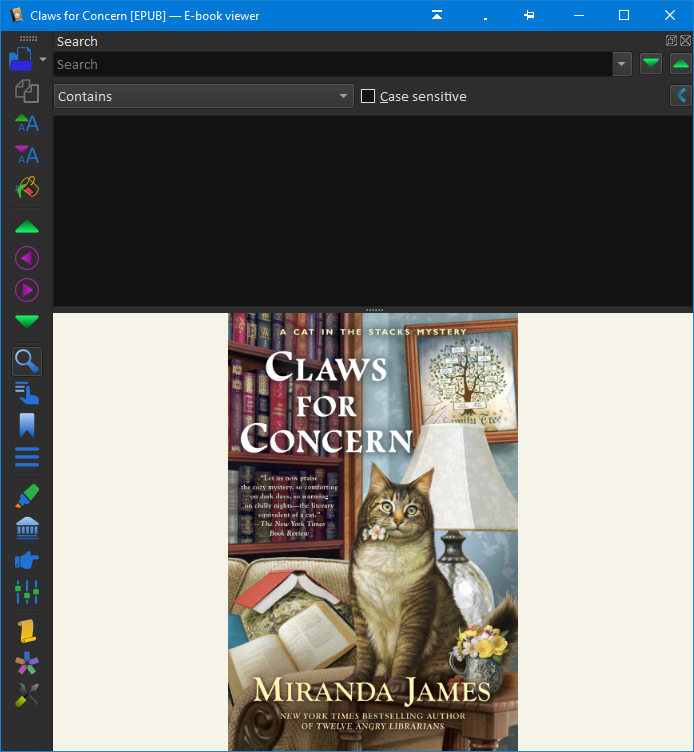The height and width of the screenshot is (752, 694).
Task: Find next match with the green down button
Action: click(651, 64)
